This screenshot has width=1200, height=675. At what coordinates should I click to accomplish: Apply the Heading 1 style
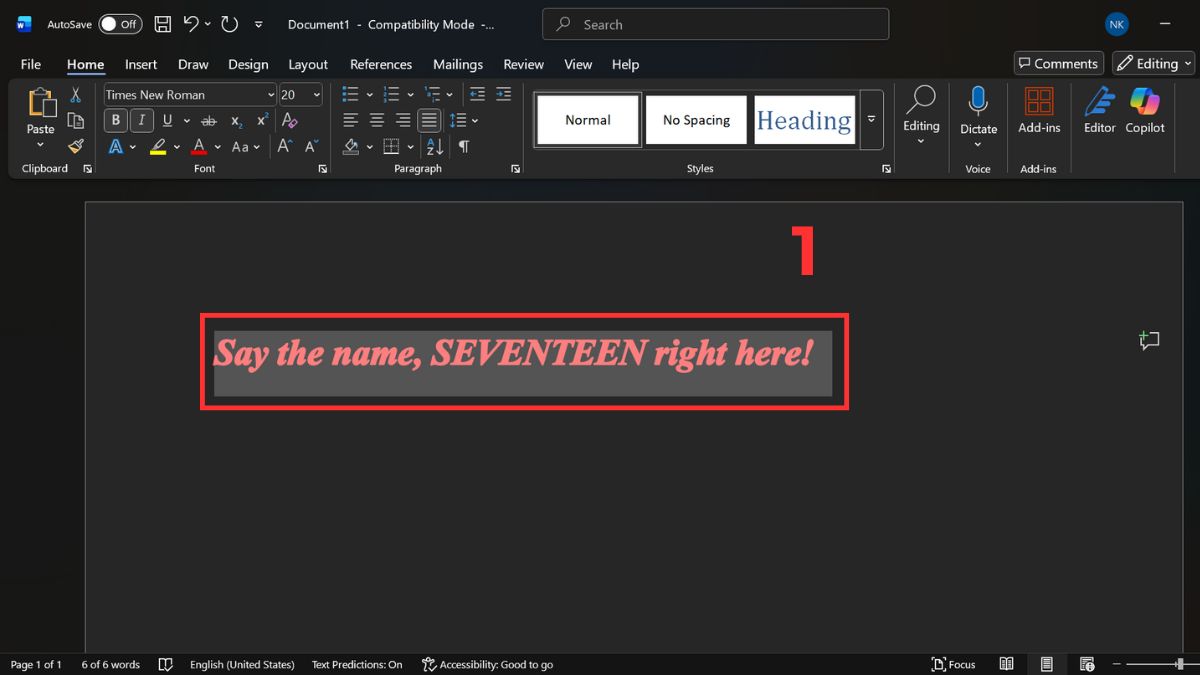(804, 119)
